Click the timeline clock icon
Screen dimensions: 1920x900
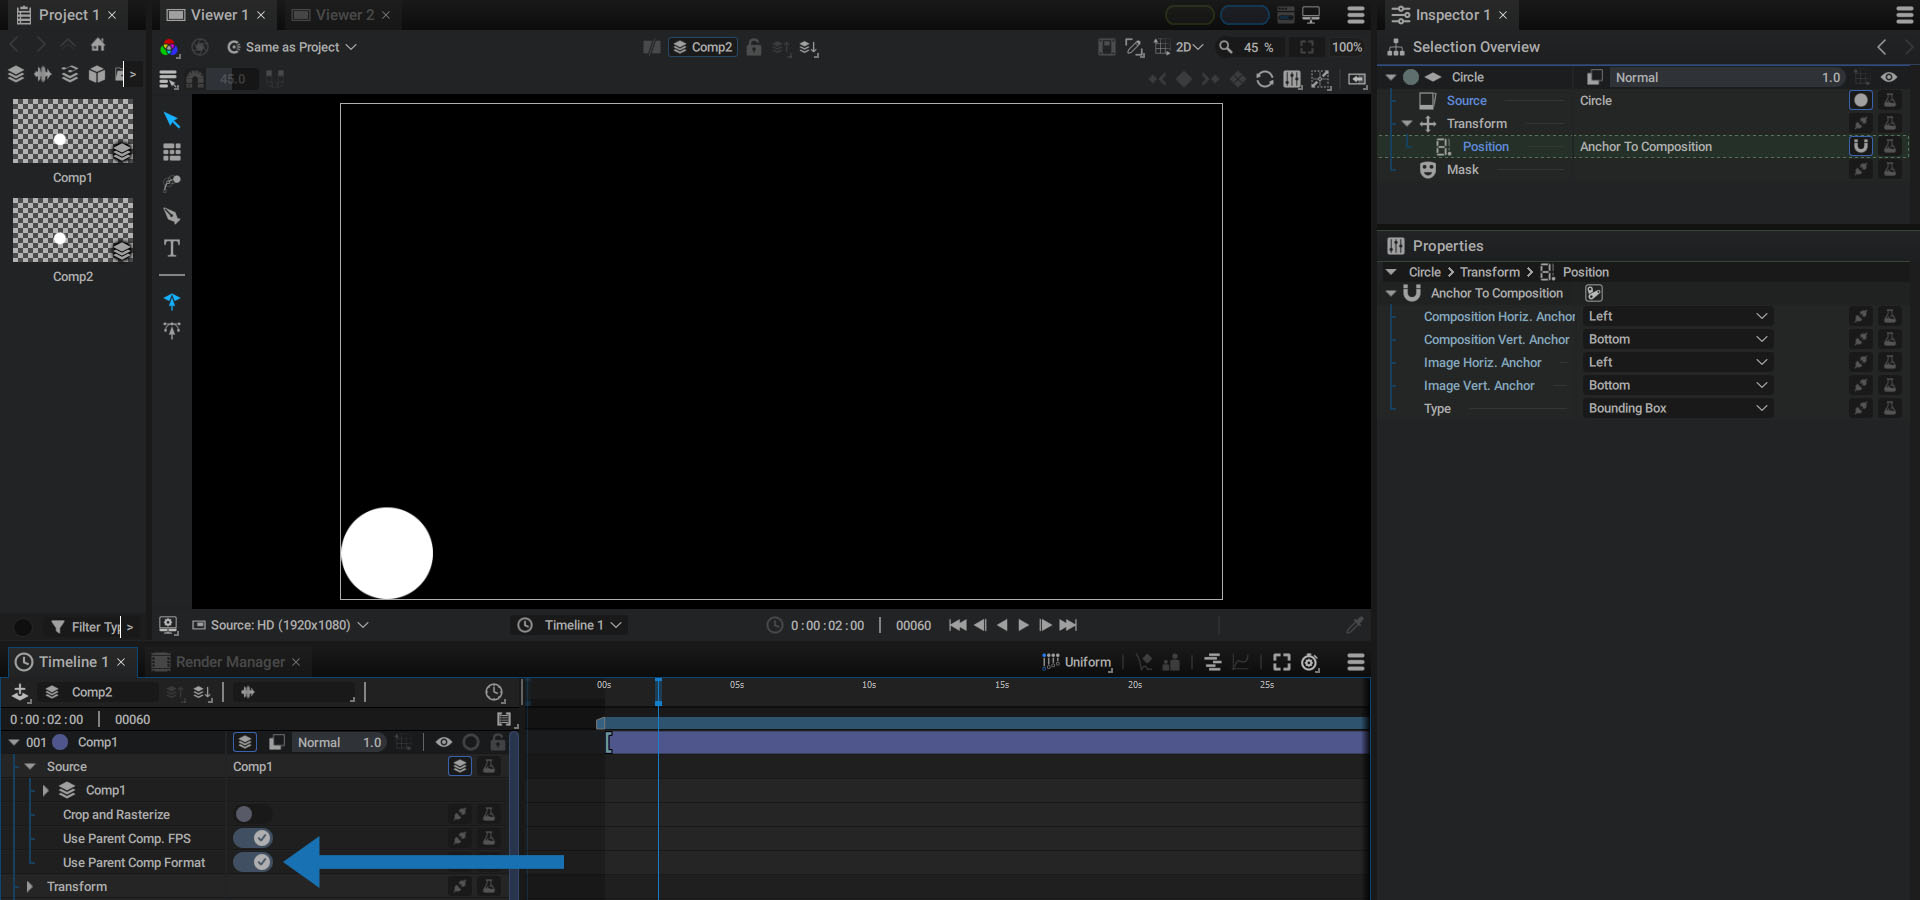click(x=494, y=692)
